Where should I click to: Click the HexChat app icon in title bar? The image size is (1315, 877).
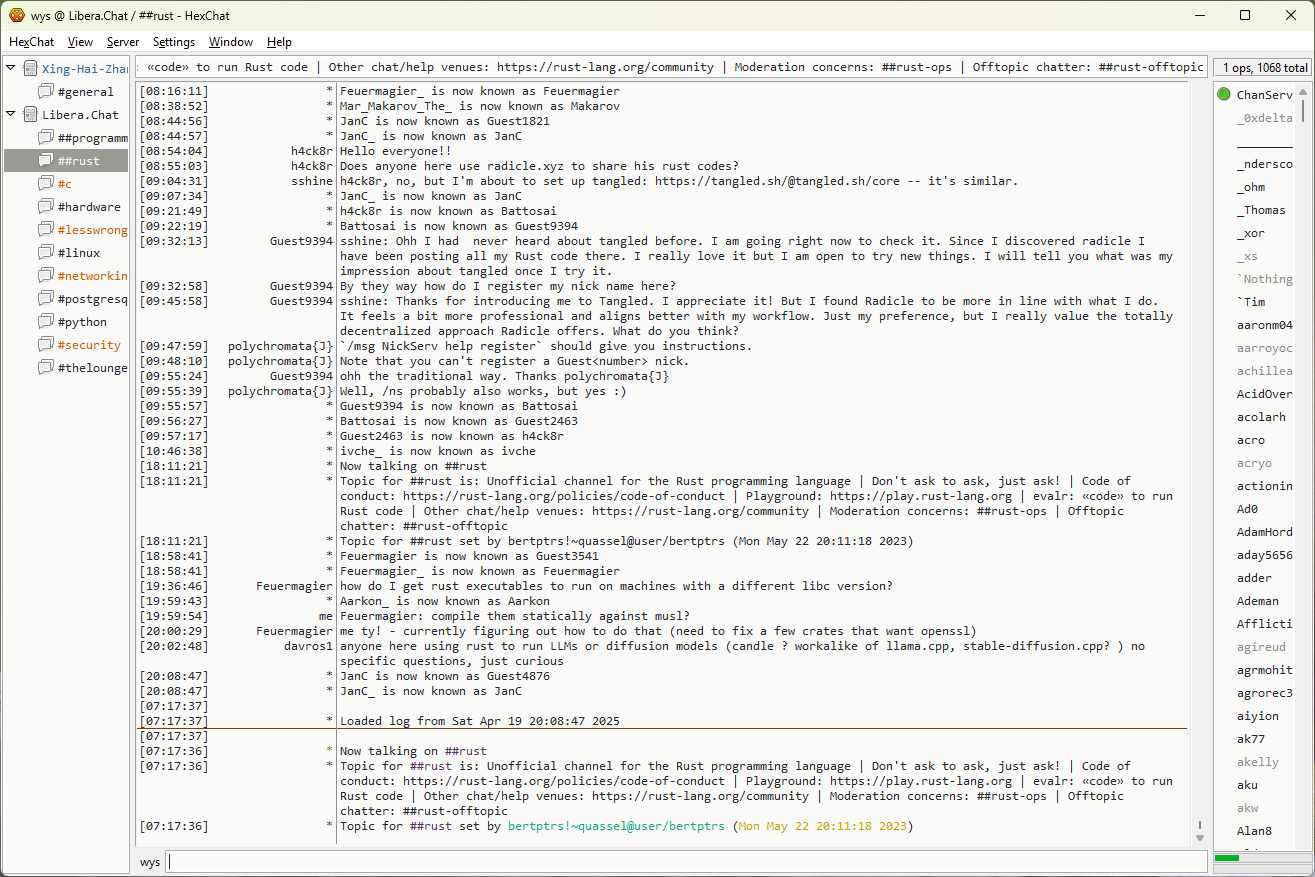16,15
